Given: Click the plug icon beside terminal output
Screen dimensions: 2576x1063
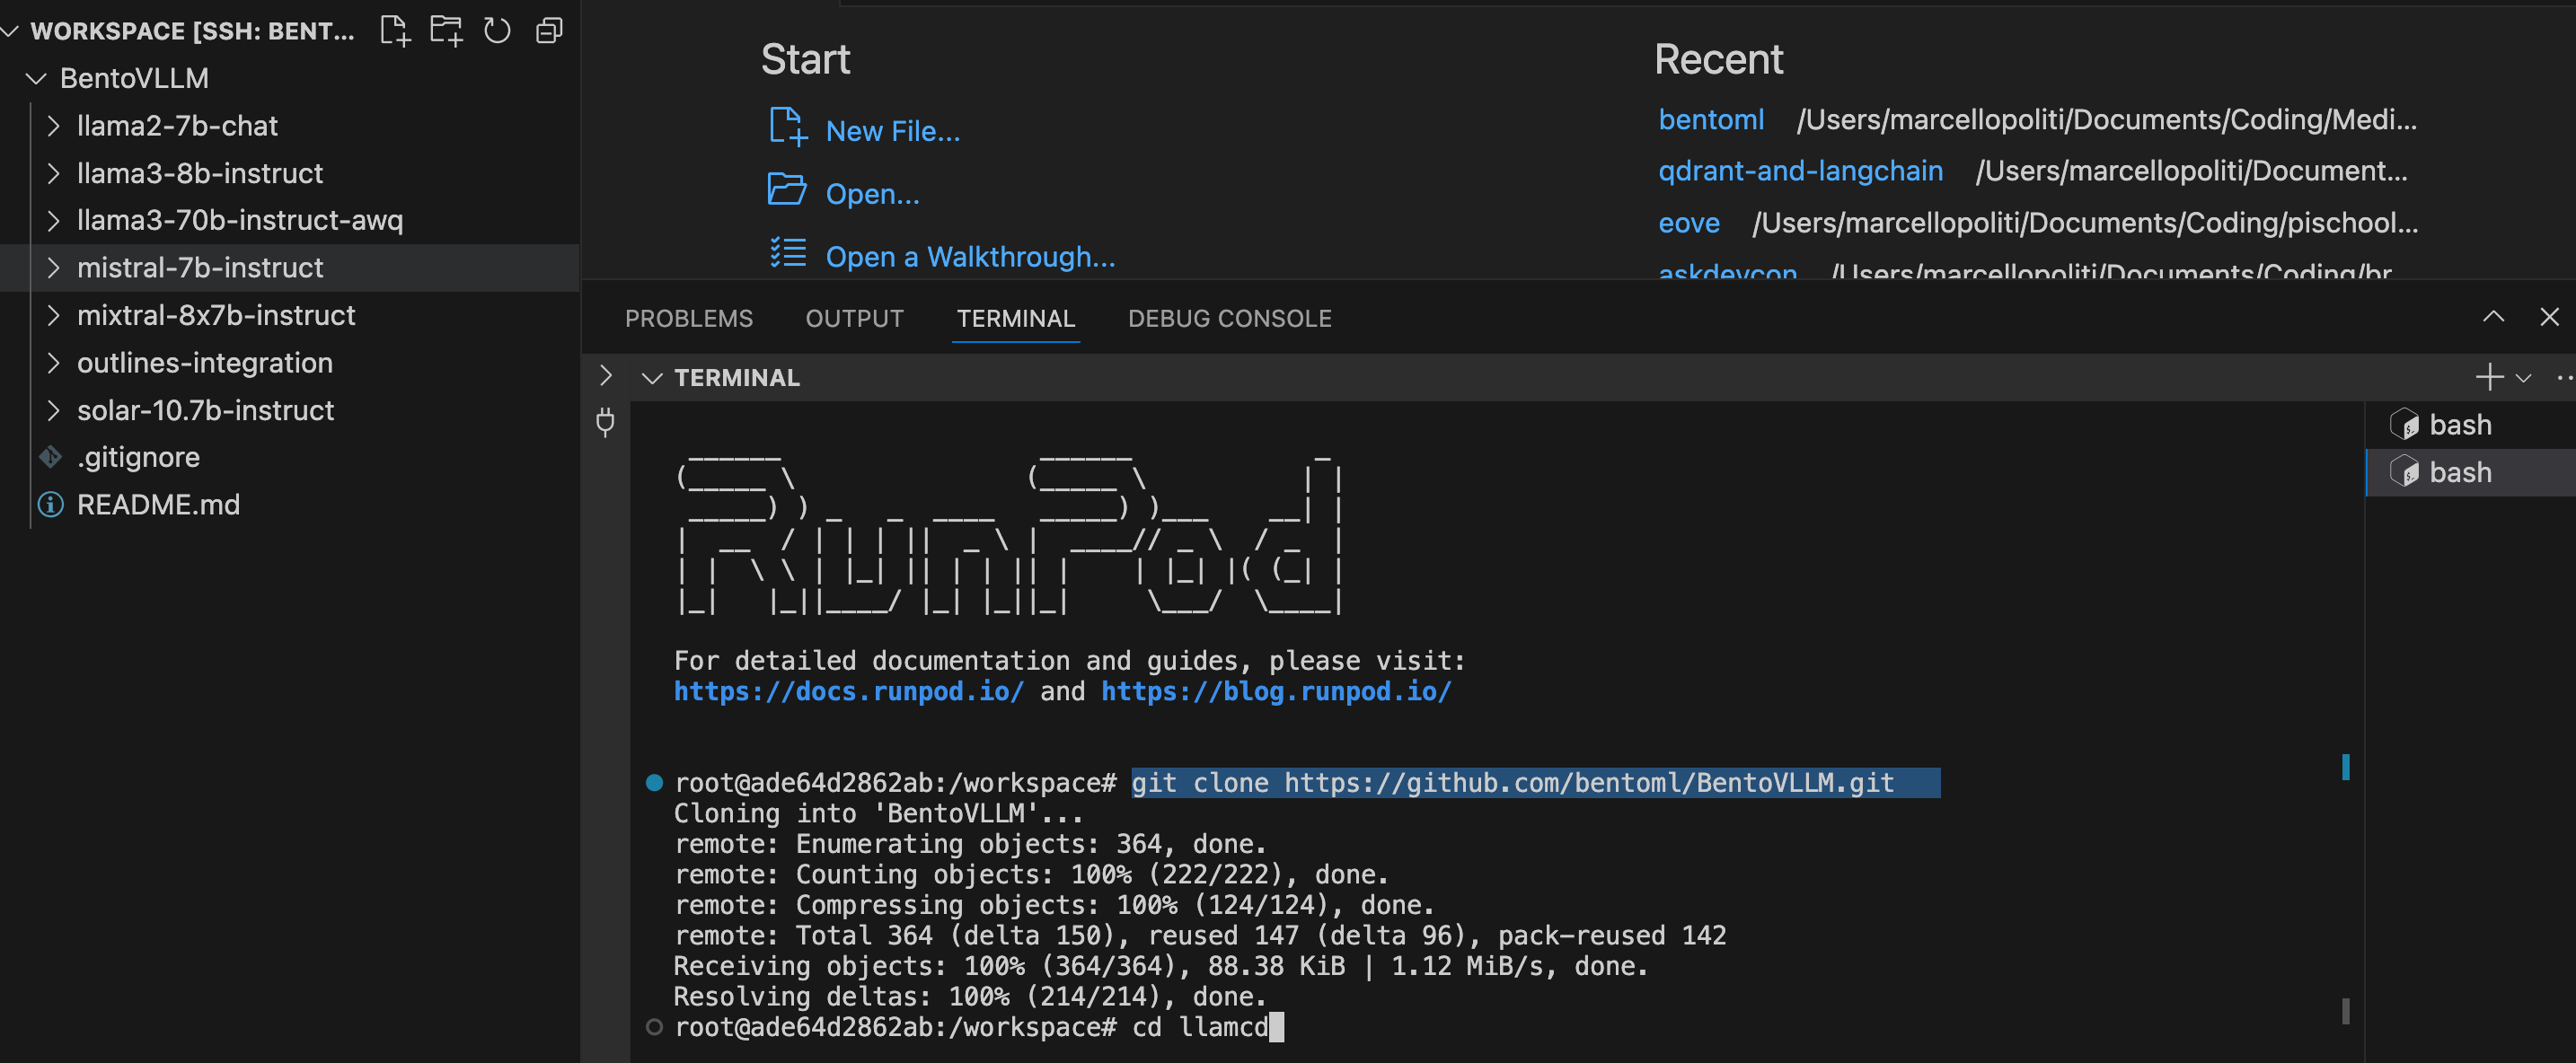Looking at the screenshot, I should coord(605,423).
